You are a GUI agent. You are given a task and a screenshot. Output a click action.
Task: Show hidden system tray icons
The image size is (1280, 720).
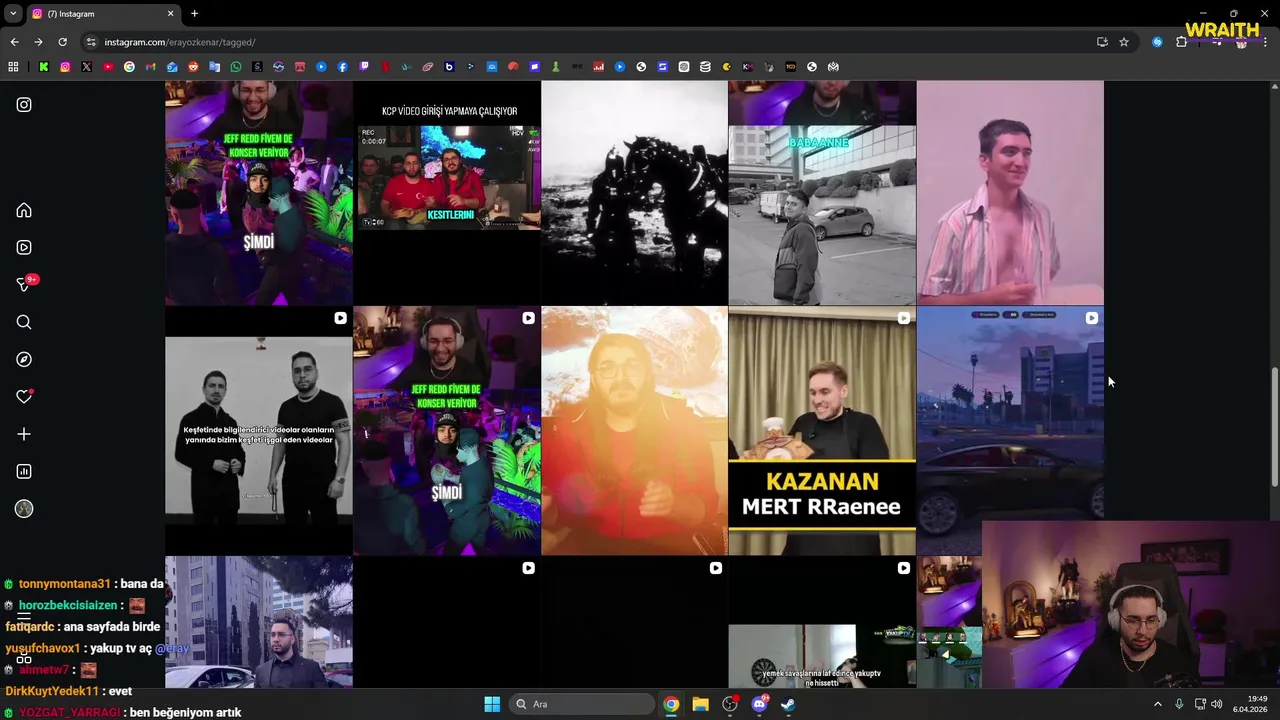click(1158, 704)
